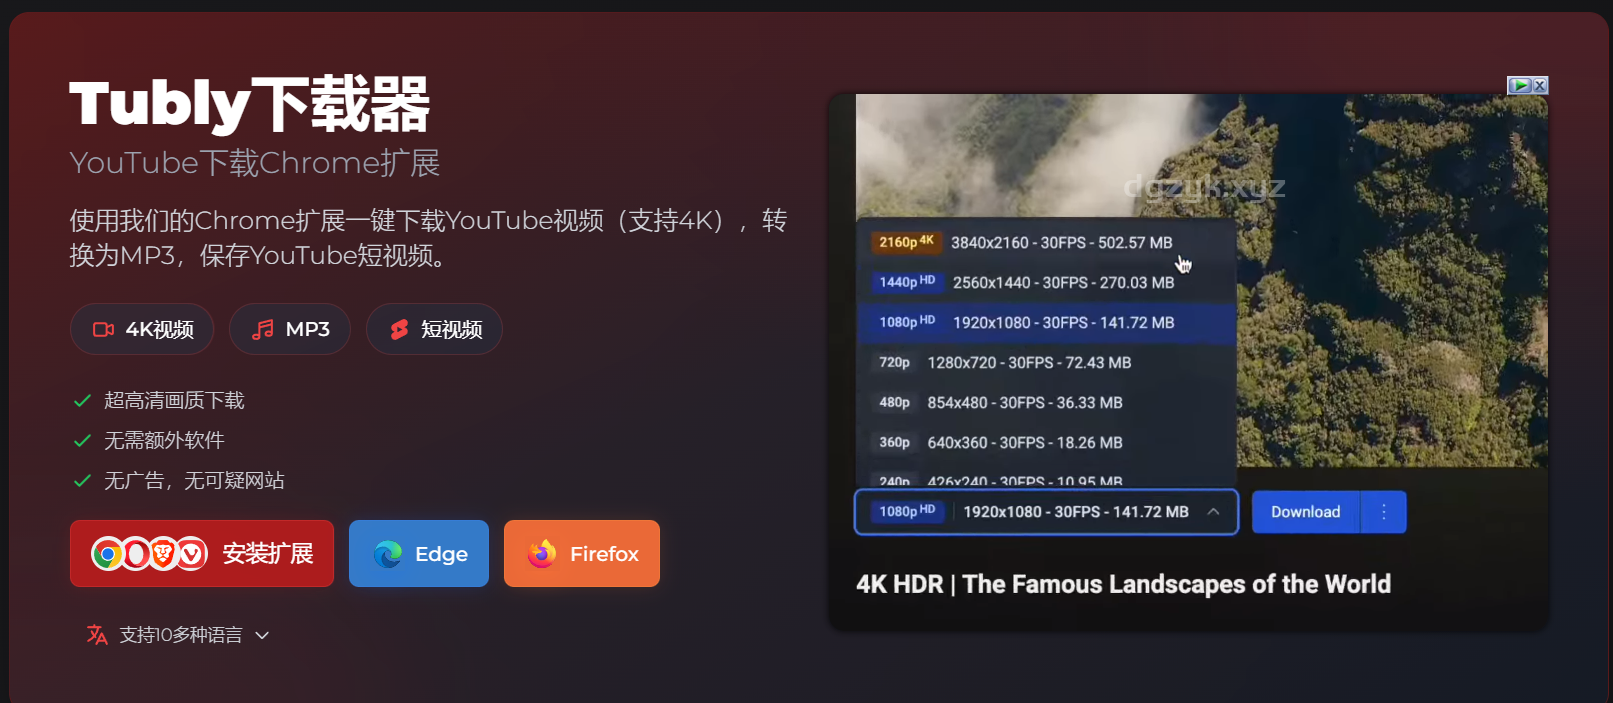Image resolution: width=1613 pixels, height=703 pixels.
Task: Click the Firefox logo icon
Action: (542, 553)
